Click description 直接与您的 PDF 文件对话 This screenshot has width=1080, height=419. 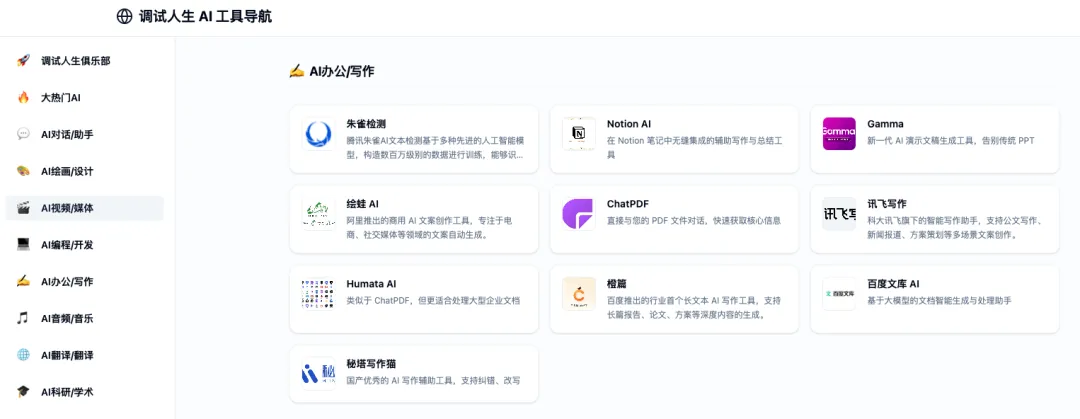click(694, 221)
